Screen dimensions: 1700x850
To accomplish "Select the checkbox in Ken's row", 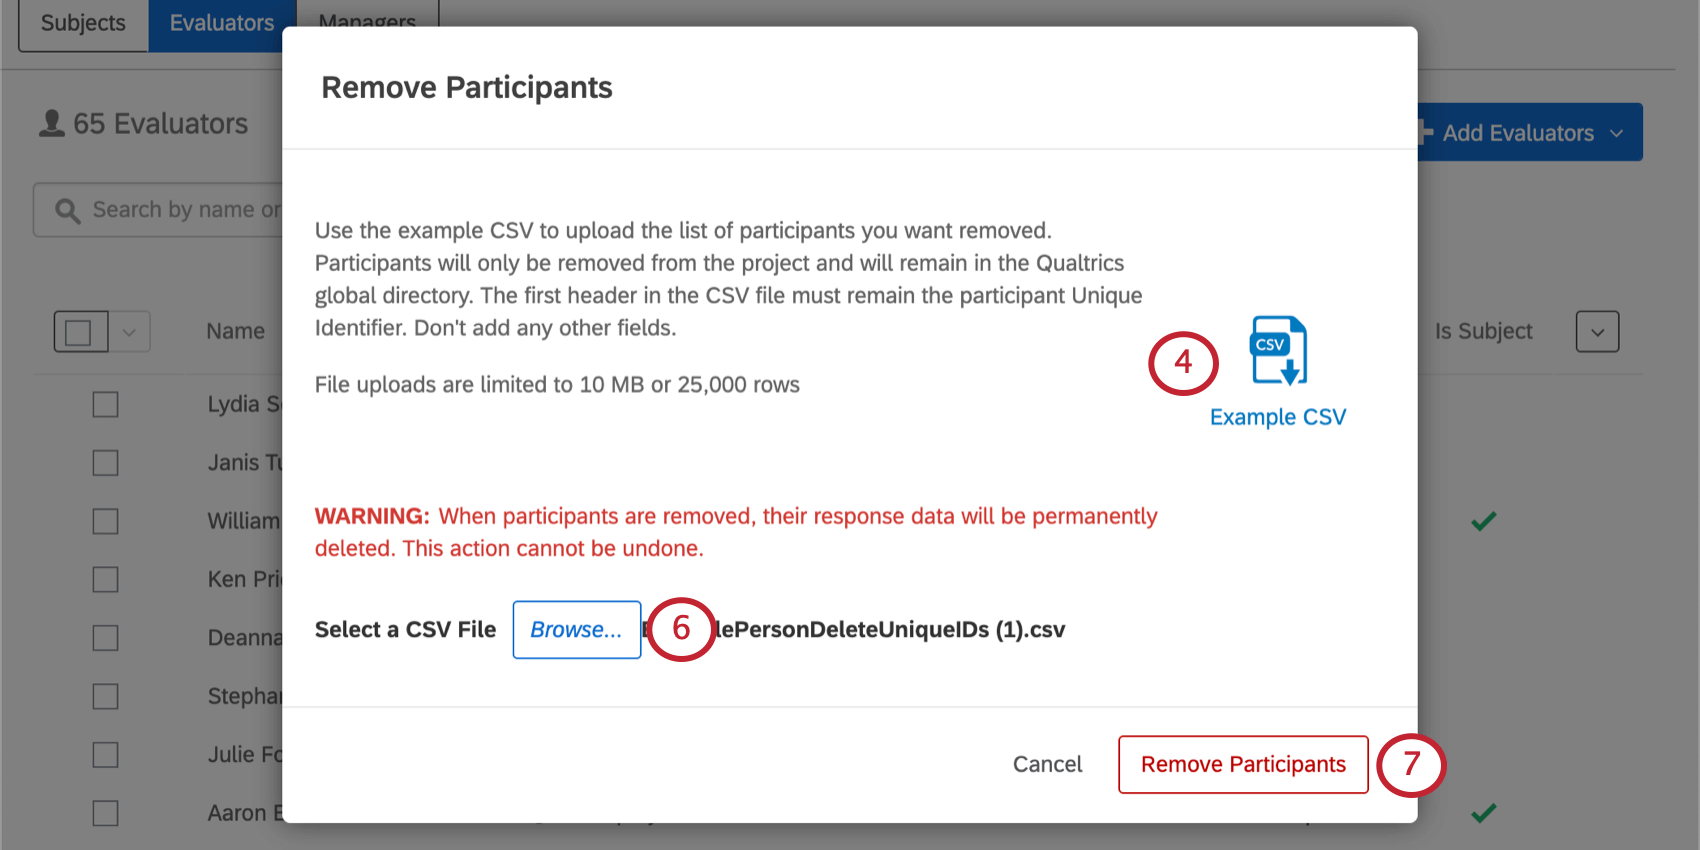I will click(105, 579).
